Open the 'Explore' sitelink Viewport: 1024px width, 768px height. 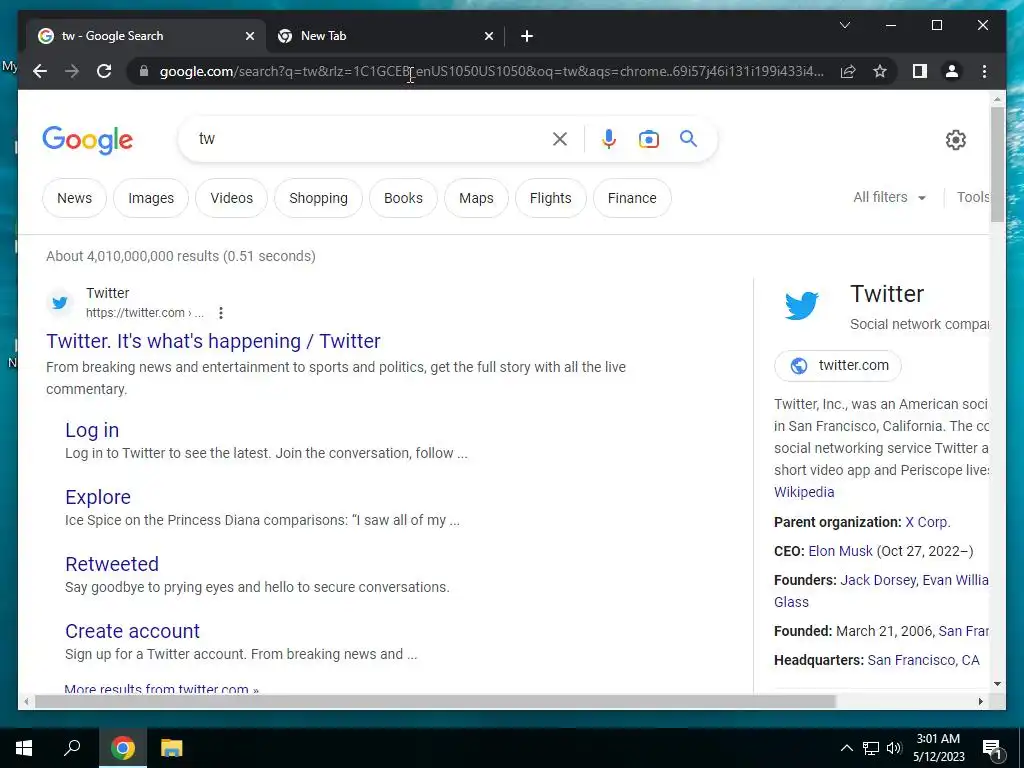pyautogui.click(x=98, y=497)
